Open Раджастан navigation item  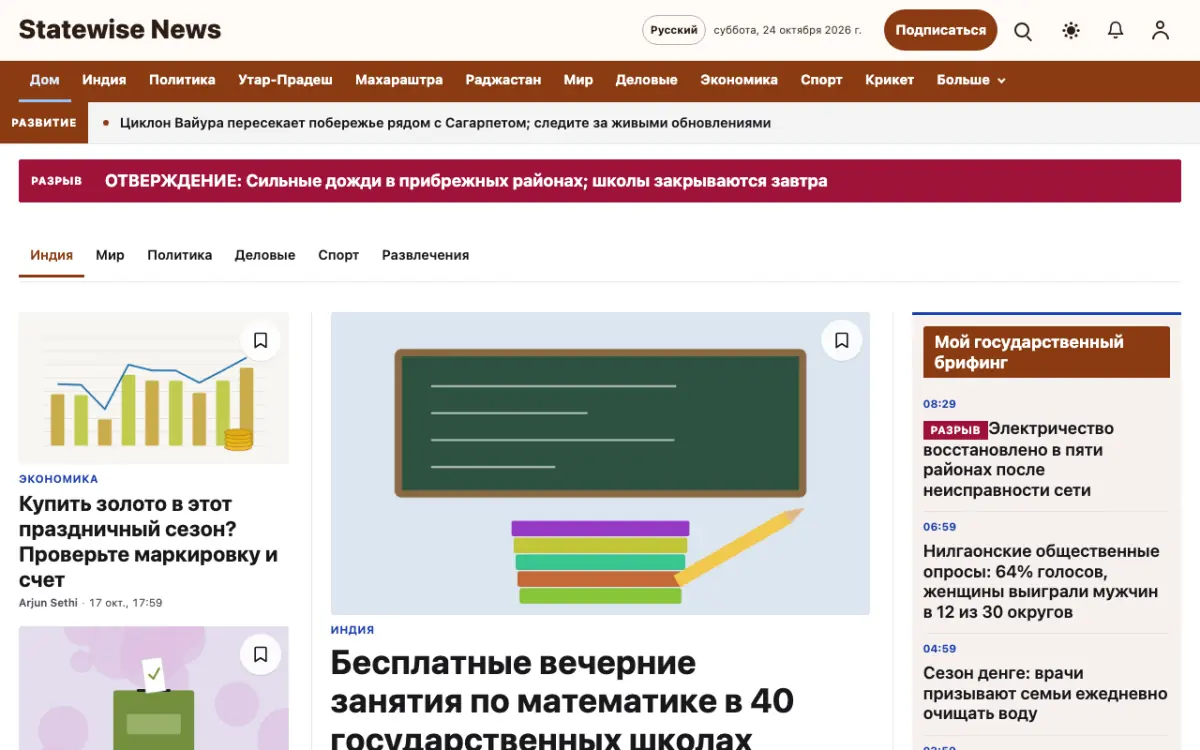click(503, 80)
